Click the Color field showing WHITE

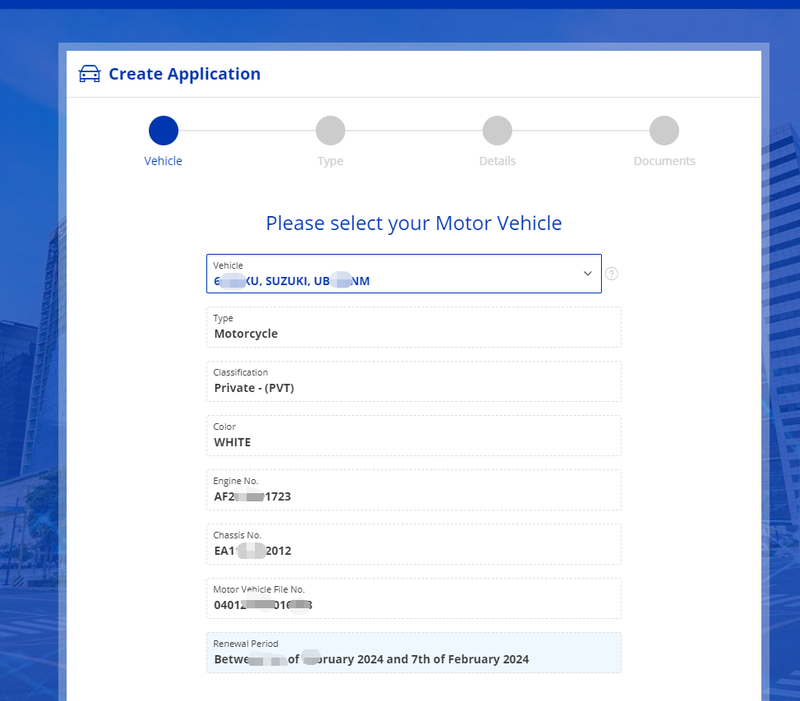414,436
